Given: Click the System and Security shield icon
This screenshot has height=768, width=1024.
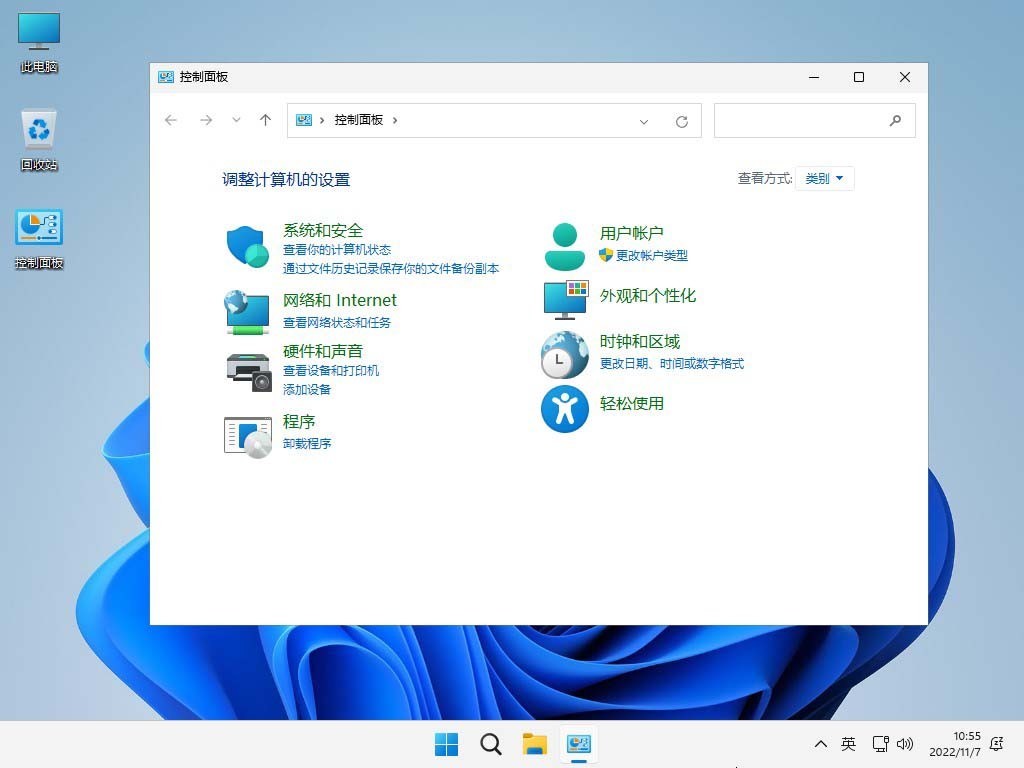Looking at the screenshot, I should (247, 246).
